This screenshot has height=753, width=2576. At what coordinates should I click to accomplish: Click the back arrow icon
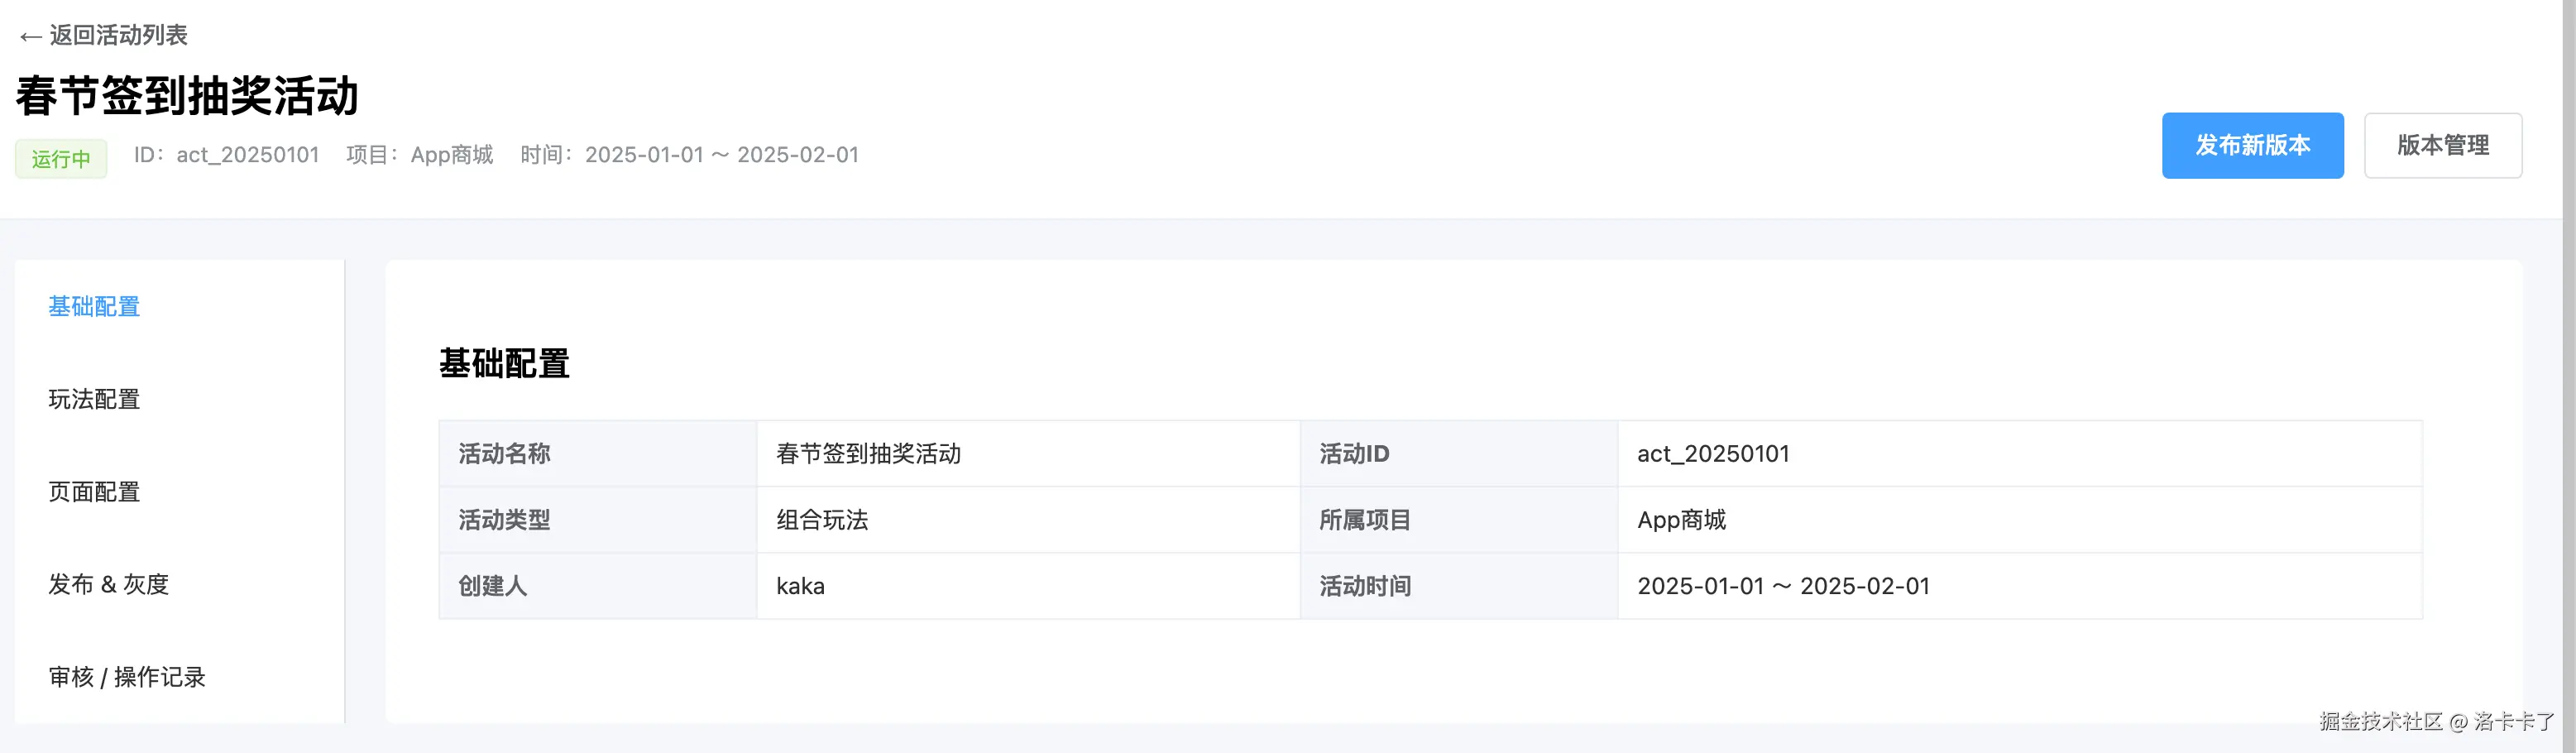[x=30, y=37]
